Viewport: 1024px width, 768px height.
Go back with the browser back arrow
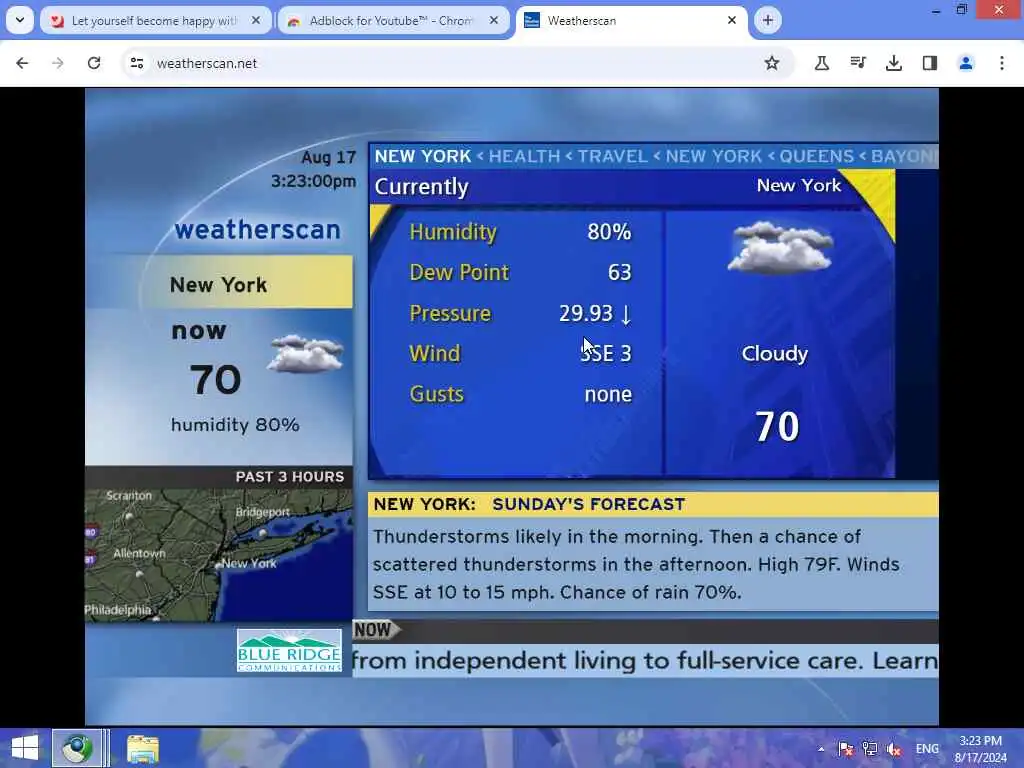(22, 63)
